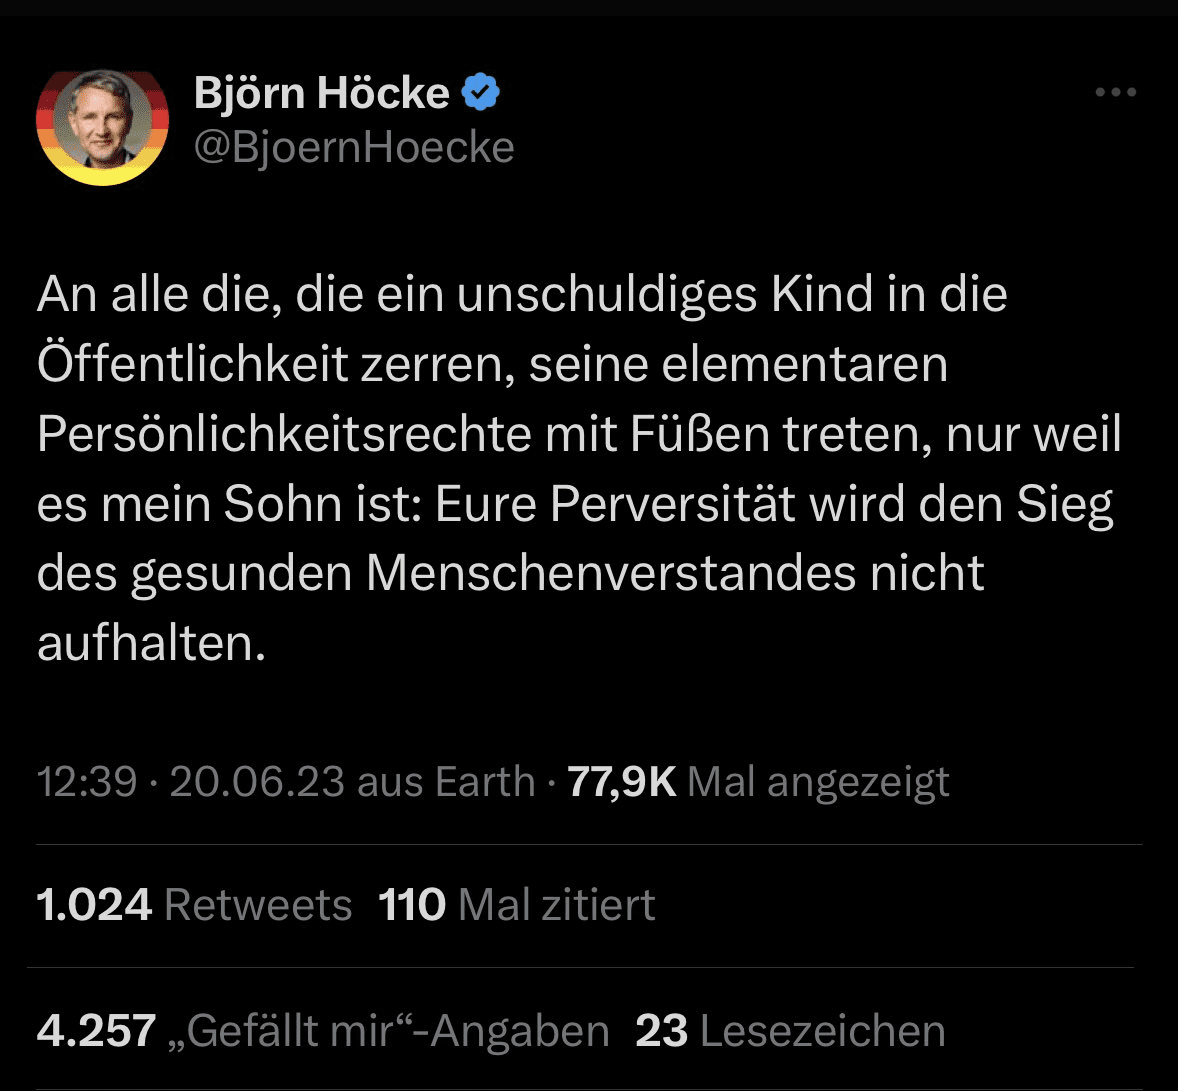Click the date 20.06.23
Image resolution: width=1178 pixels, height=1091 pixels.
coord(257,781)
